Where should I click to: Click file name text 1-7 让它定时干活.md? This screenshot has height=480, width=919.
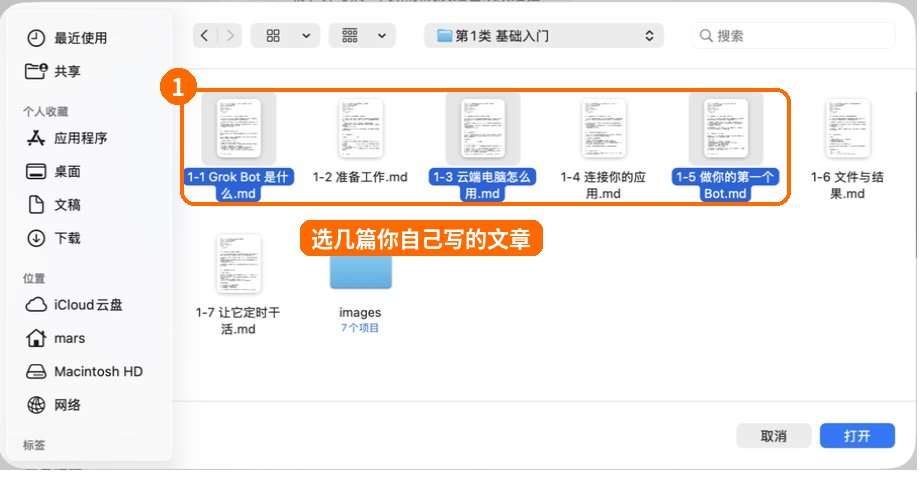click(x=238, y=321)
